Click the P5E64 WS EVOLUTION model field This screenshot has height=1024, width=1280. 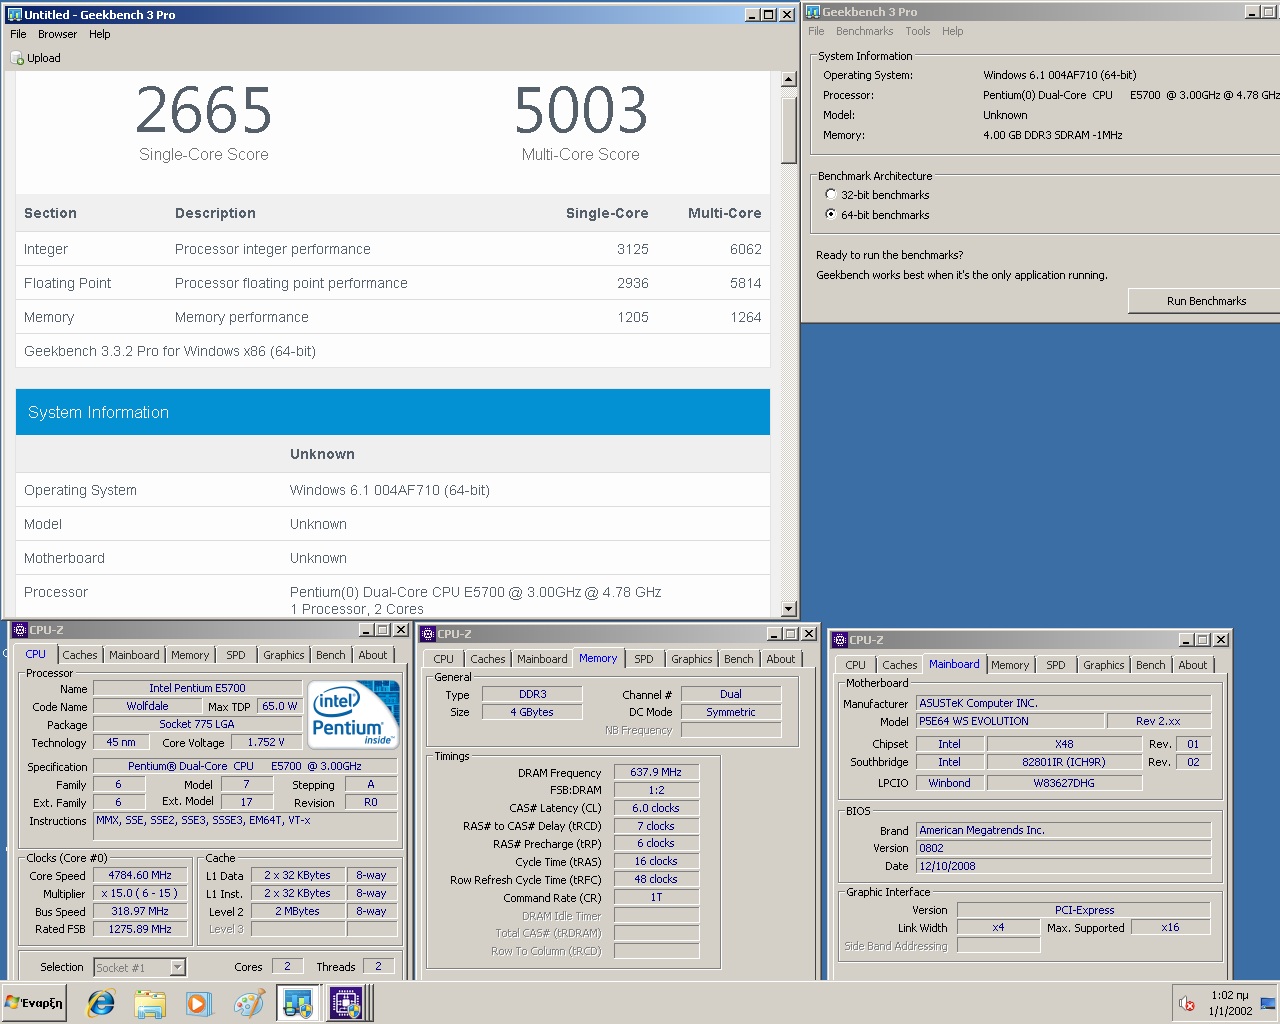click(x=1010, y=721)
